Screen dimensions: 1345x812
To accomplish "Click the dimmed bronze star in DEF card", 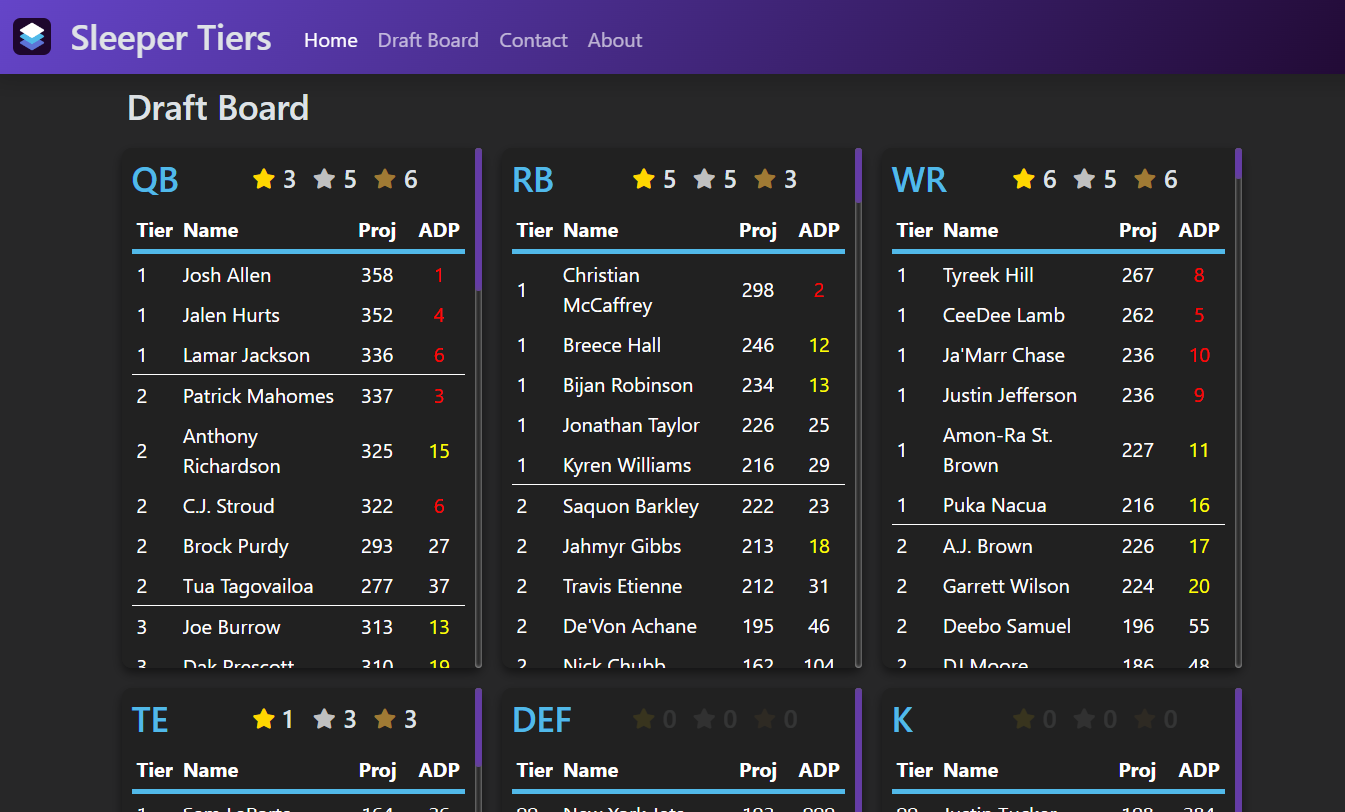I will tap(765, 719).
